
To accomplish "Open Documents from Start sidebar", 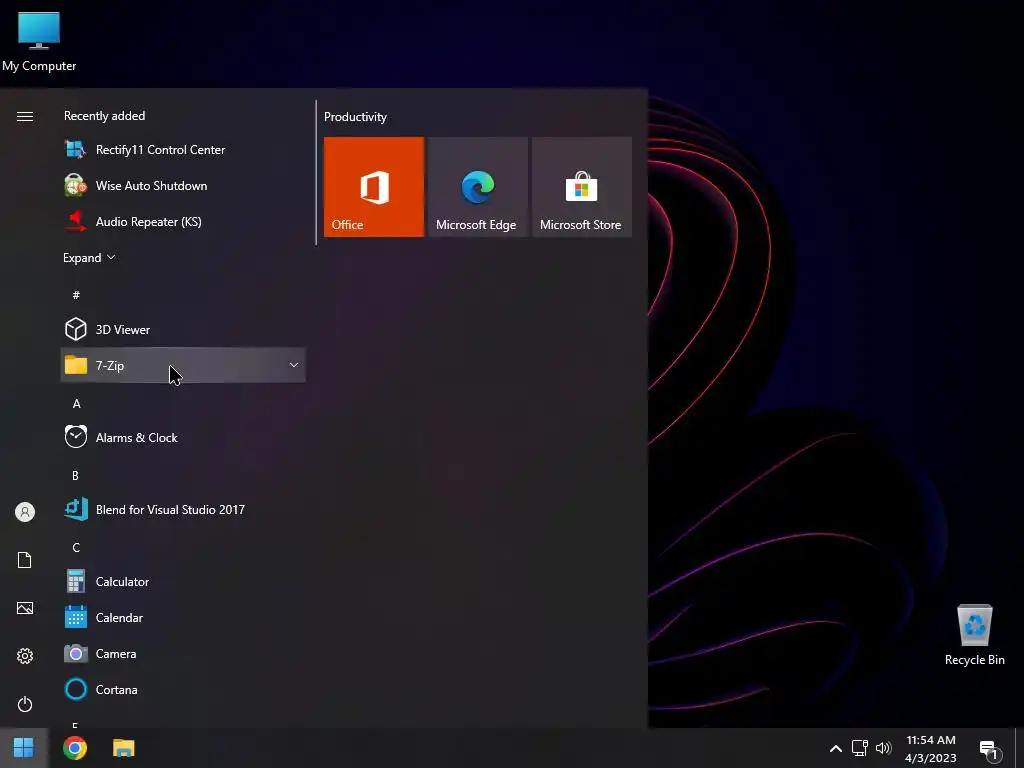I will (25, 560).
